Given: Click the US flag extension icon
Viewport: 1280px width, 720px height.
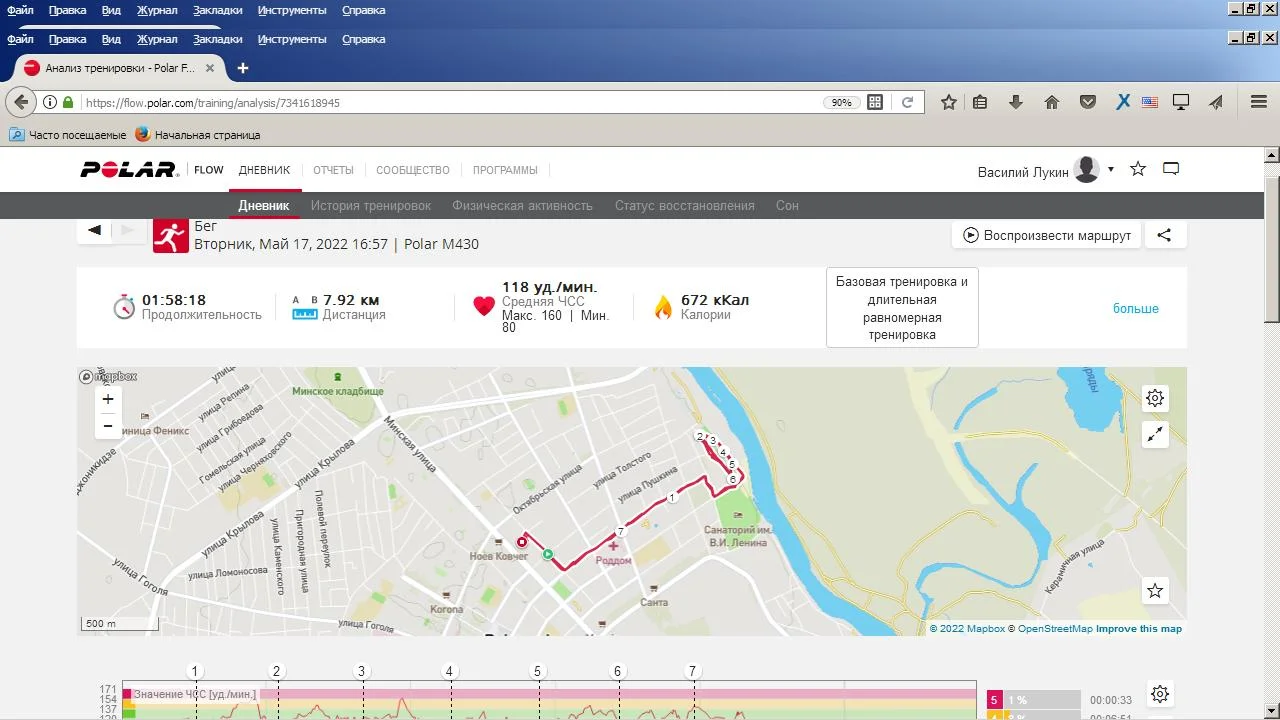Looking at the screenshot, I should 1150,102.
